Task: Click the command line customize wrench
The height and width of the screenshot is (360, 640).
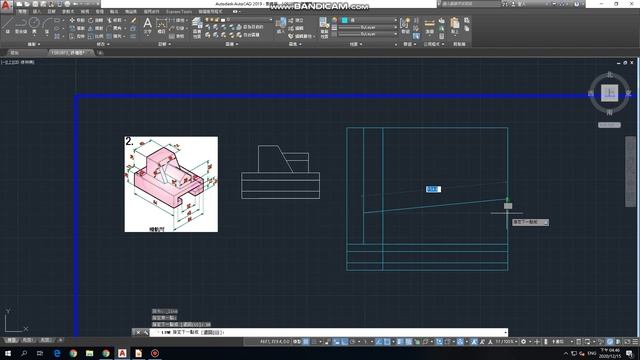Action: (146, 332)
